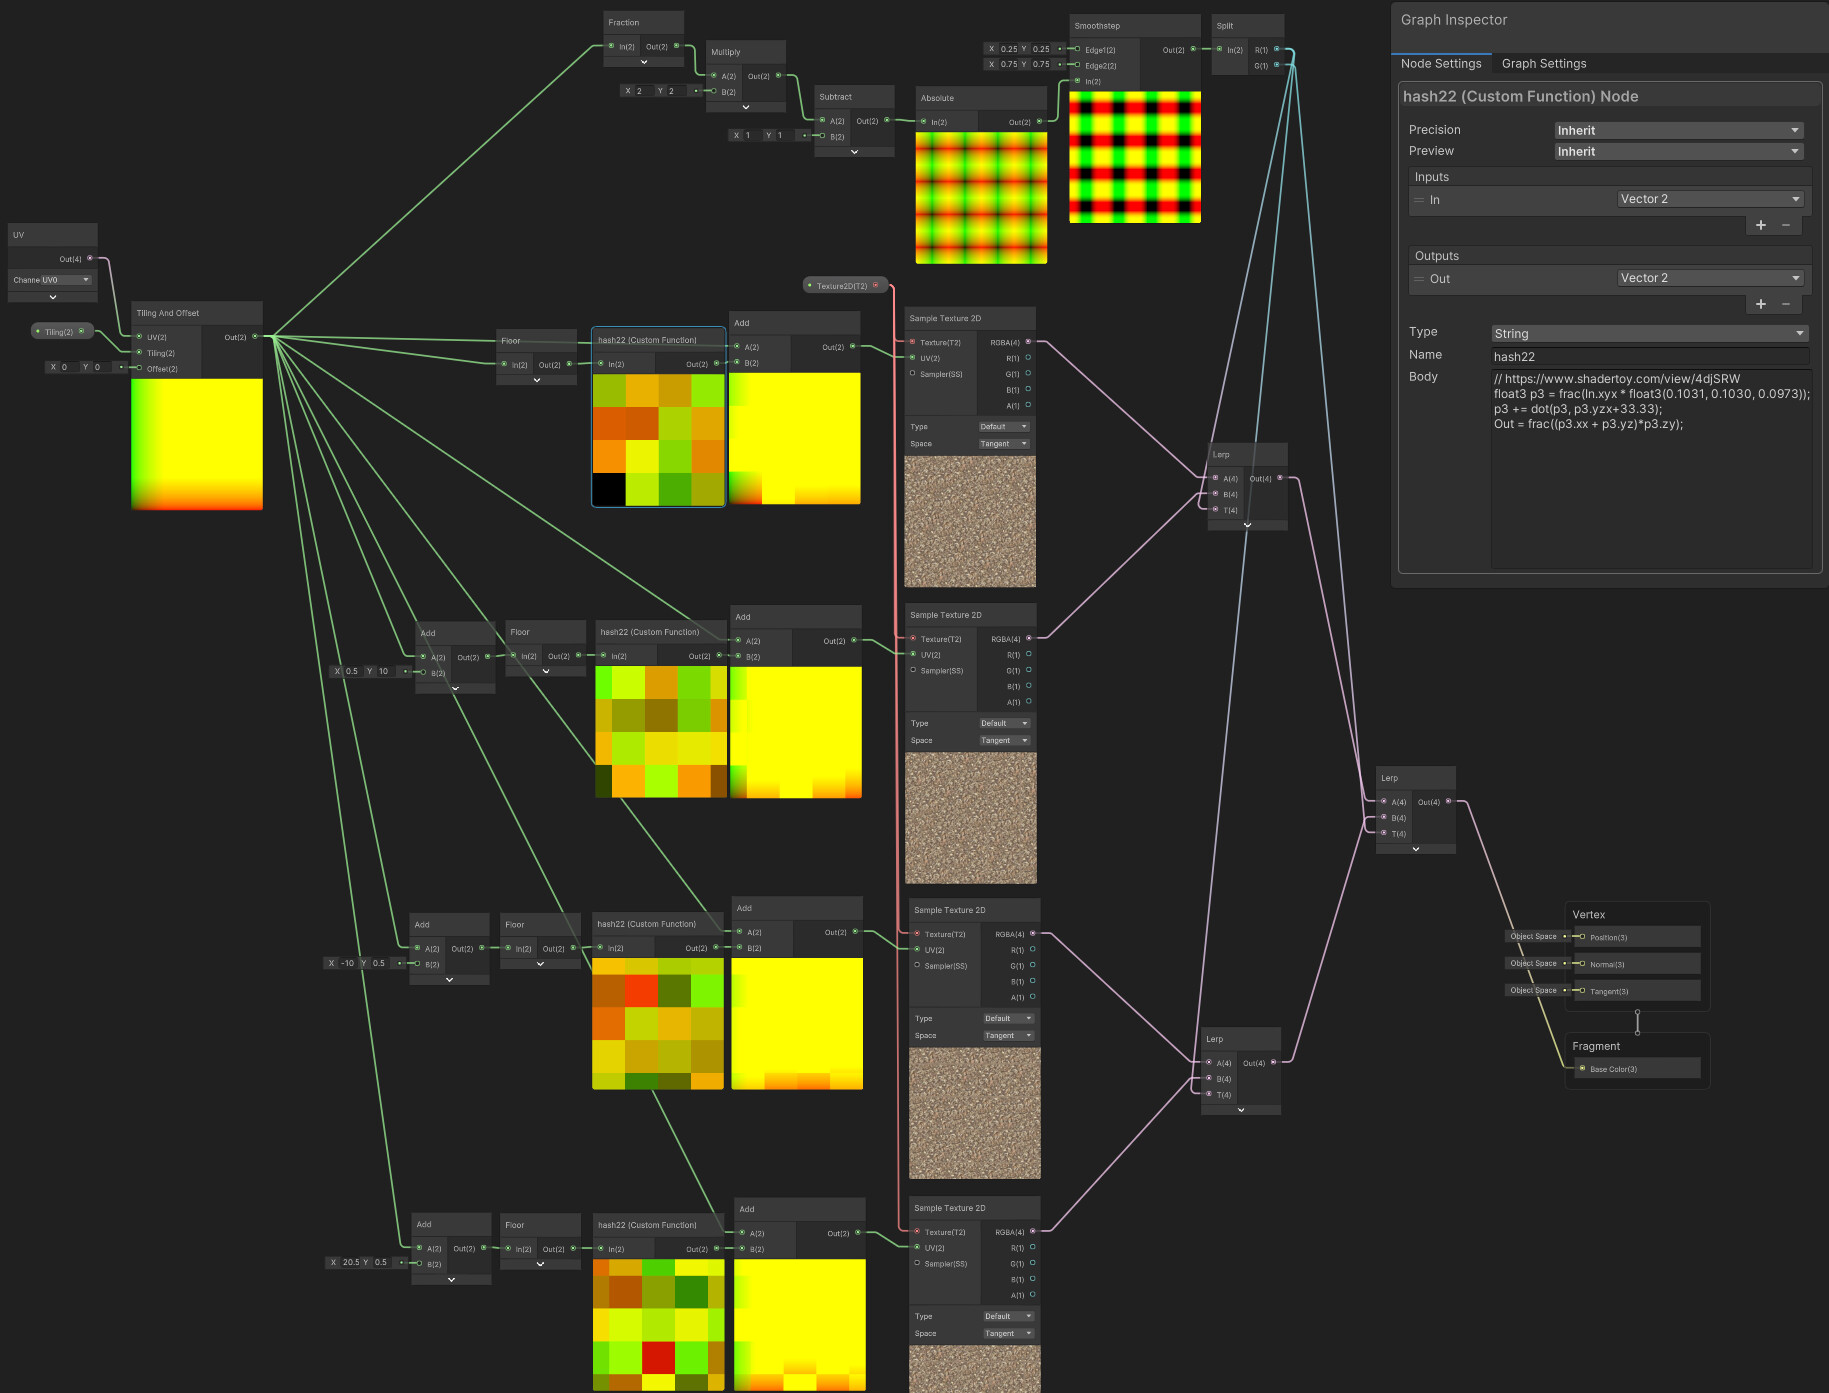Image resolution: width=1829 pixels, height=1393 pixels.
Task: Open the Space dropdown set to Tangent
Action: click(1003, 443)
